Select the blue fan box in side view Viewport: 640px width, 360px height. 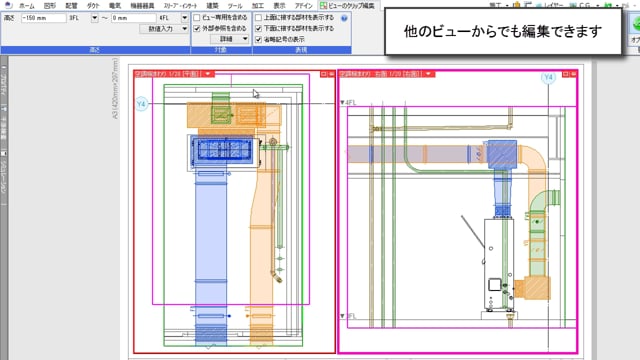point(502,154)
